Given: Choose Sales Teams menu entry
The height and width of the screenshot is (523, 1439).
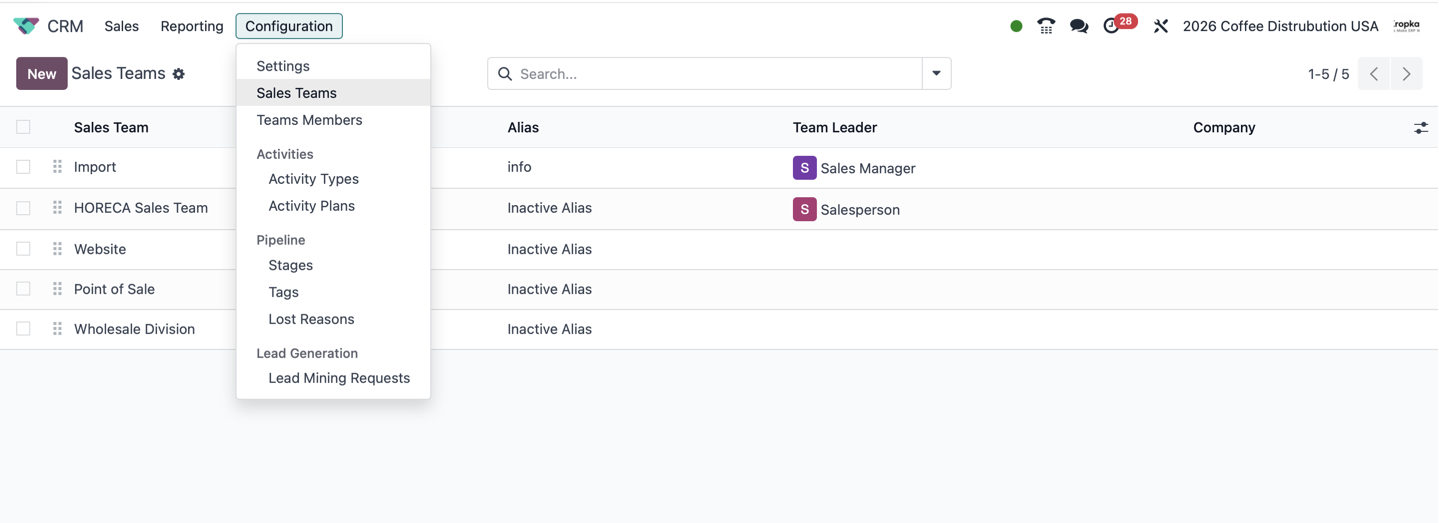Looking at the screenshot, I should pos(333,93).
